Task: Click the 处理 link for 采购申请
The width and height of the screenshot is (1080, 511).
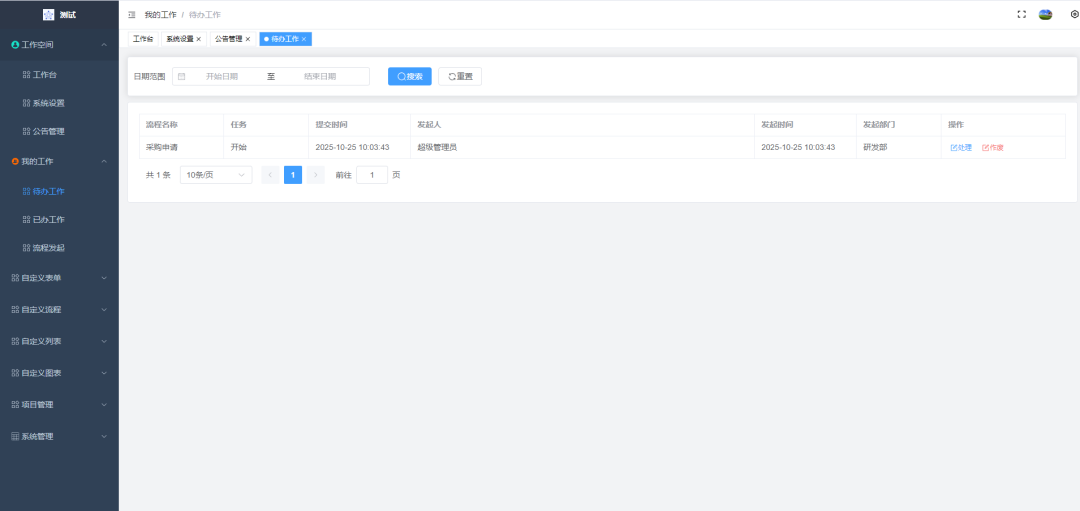Action: (x=961, y=147)
